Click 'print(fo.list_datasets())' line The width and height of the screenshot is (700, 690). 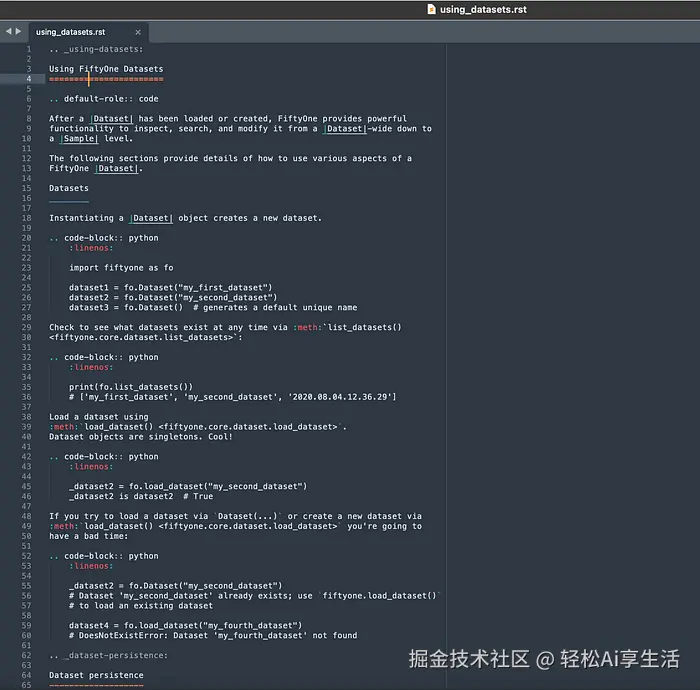131,387
